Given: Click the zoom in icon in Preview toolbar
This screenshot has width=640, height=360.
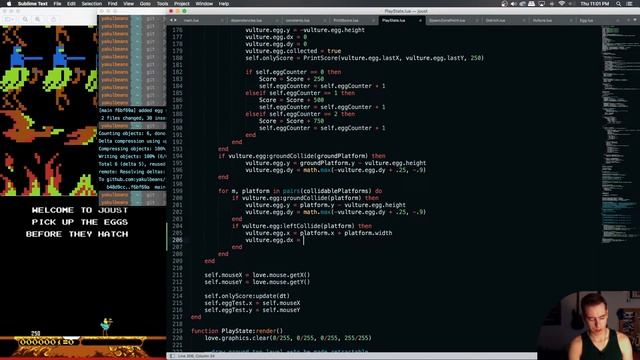Looking at the screenshot, I should tap(38, 19).
